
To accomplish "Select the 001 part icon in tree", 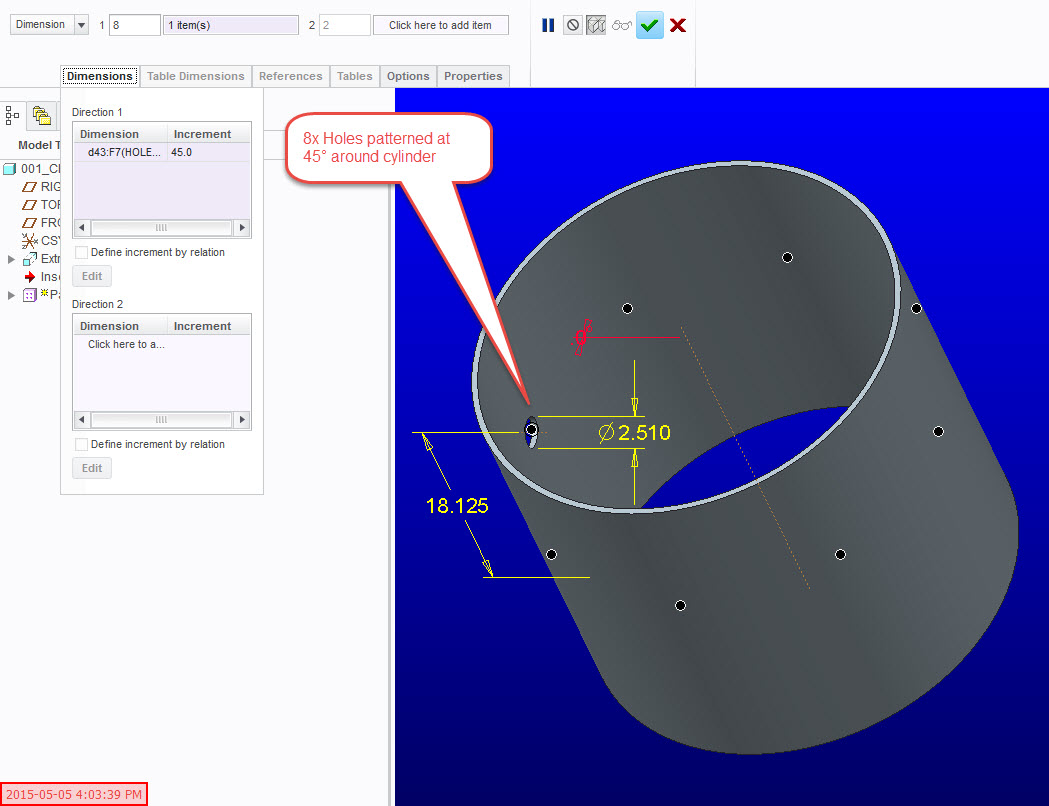I will [9, 169].
